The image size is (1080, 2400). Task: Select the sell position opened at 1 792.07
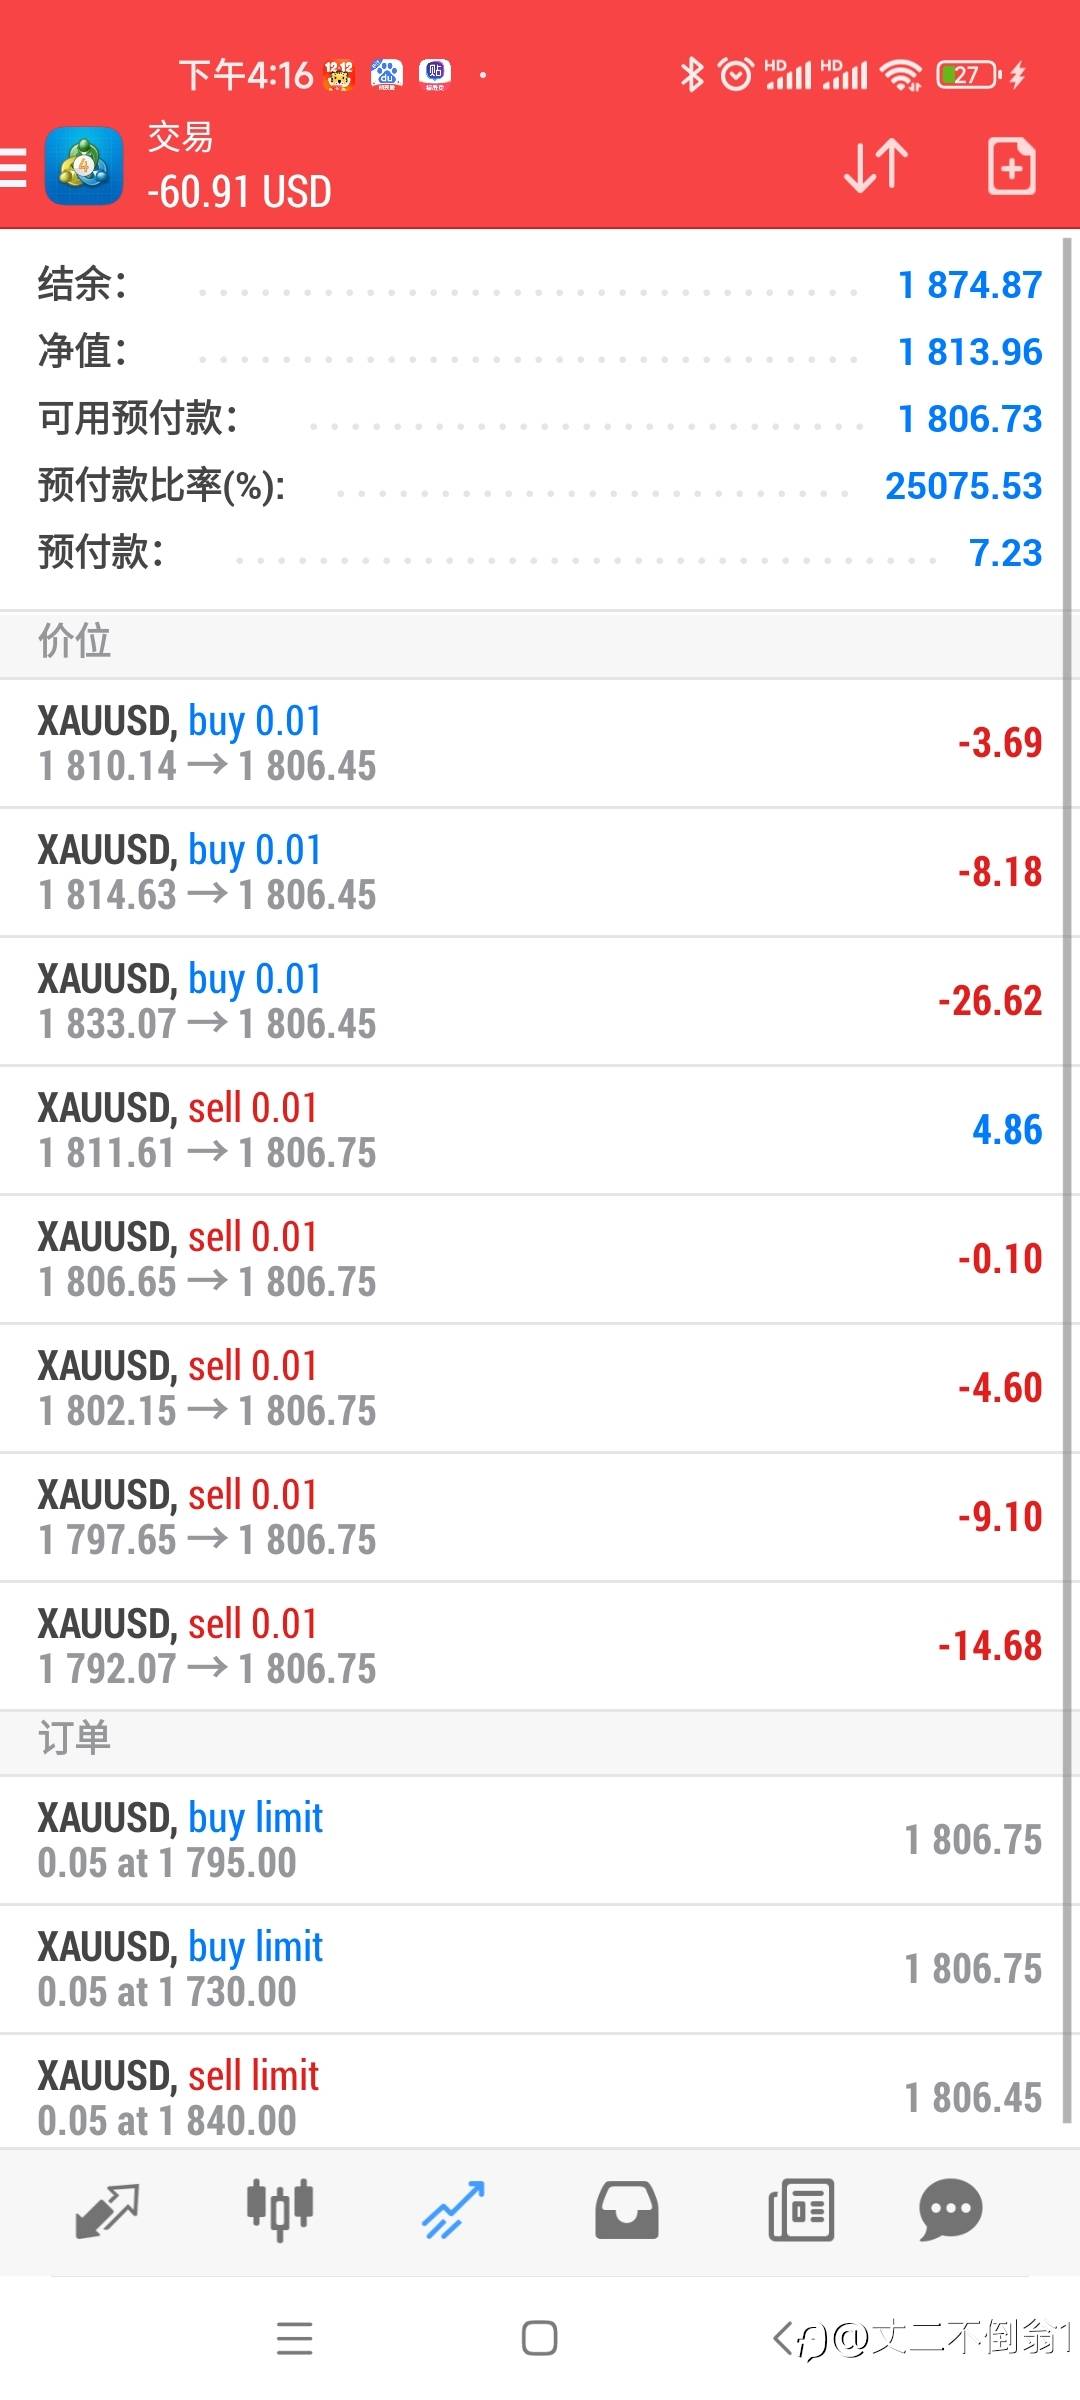click(x=540, y=1646)
